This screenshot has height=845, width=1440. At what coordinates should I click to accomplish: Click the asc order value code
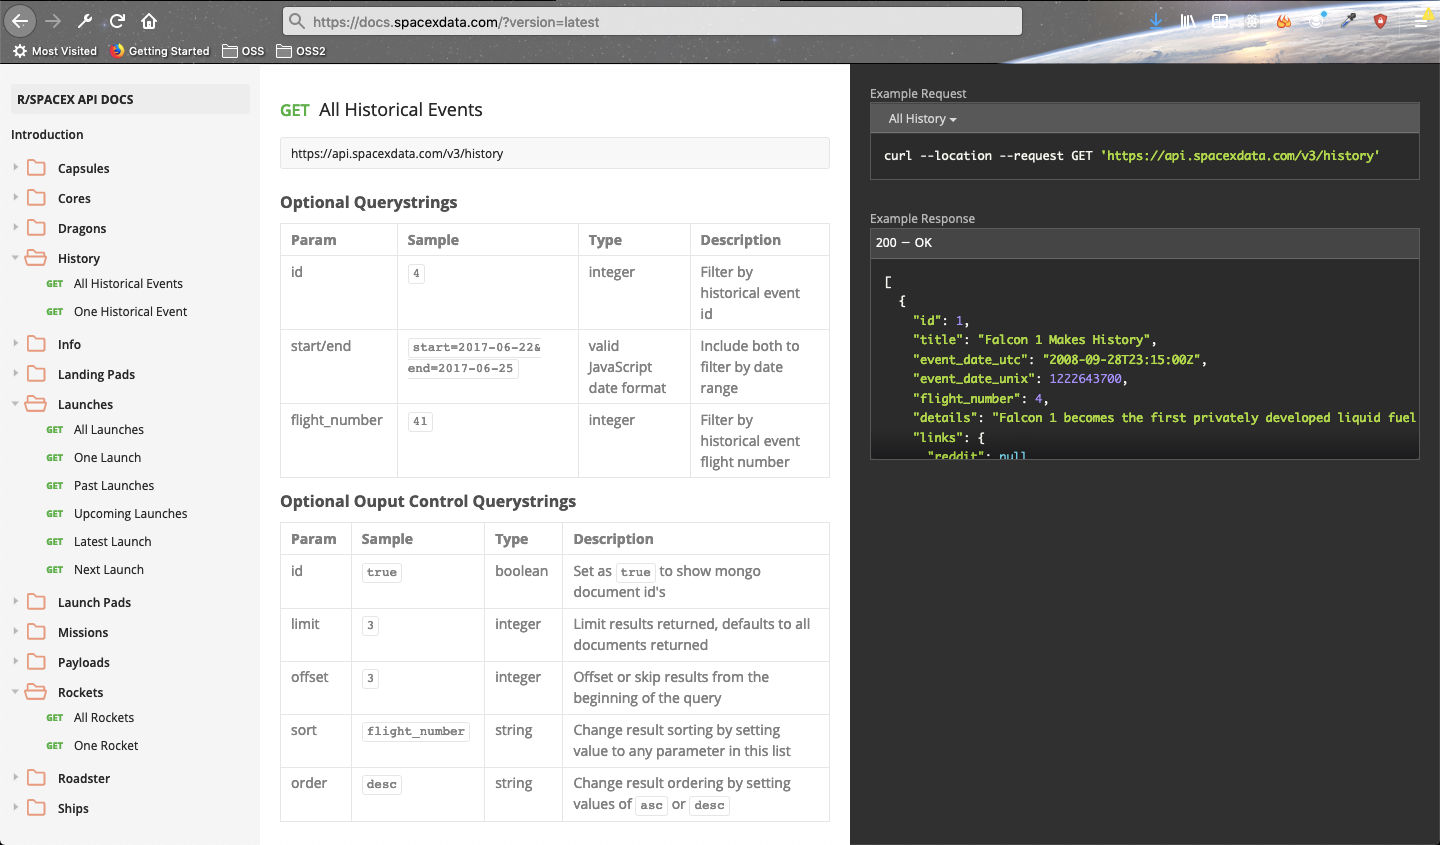[651, 806]
